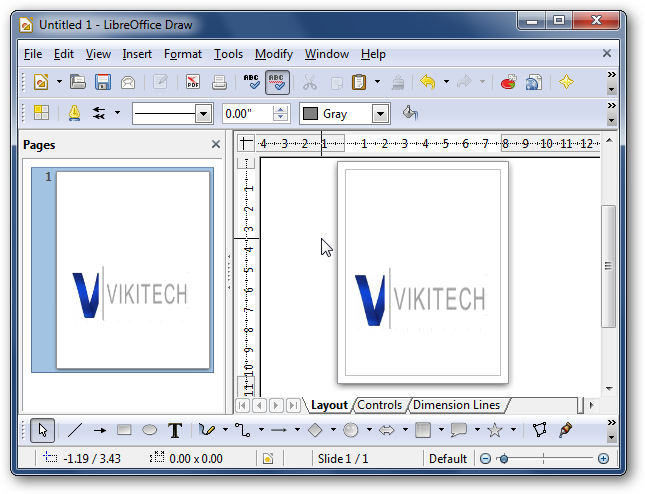
Task: Click the Line highlighter icon
Action: coord(74,113)
